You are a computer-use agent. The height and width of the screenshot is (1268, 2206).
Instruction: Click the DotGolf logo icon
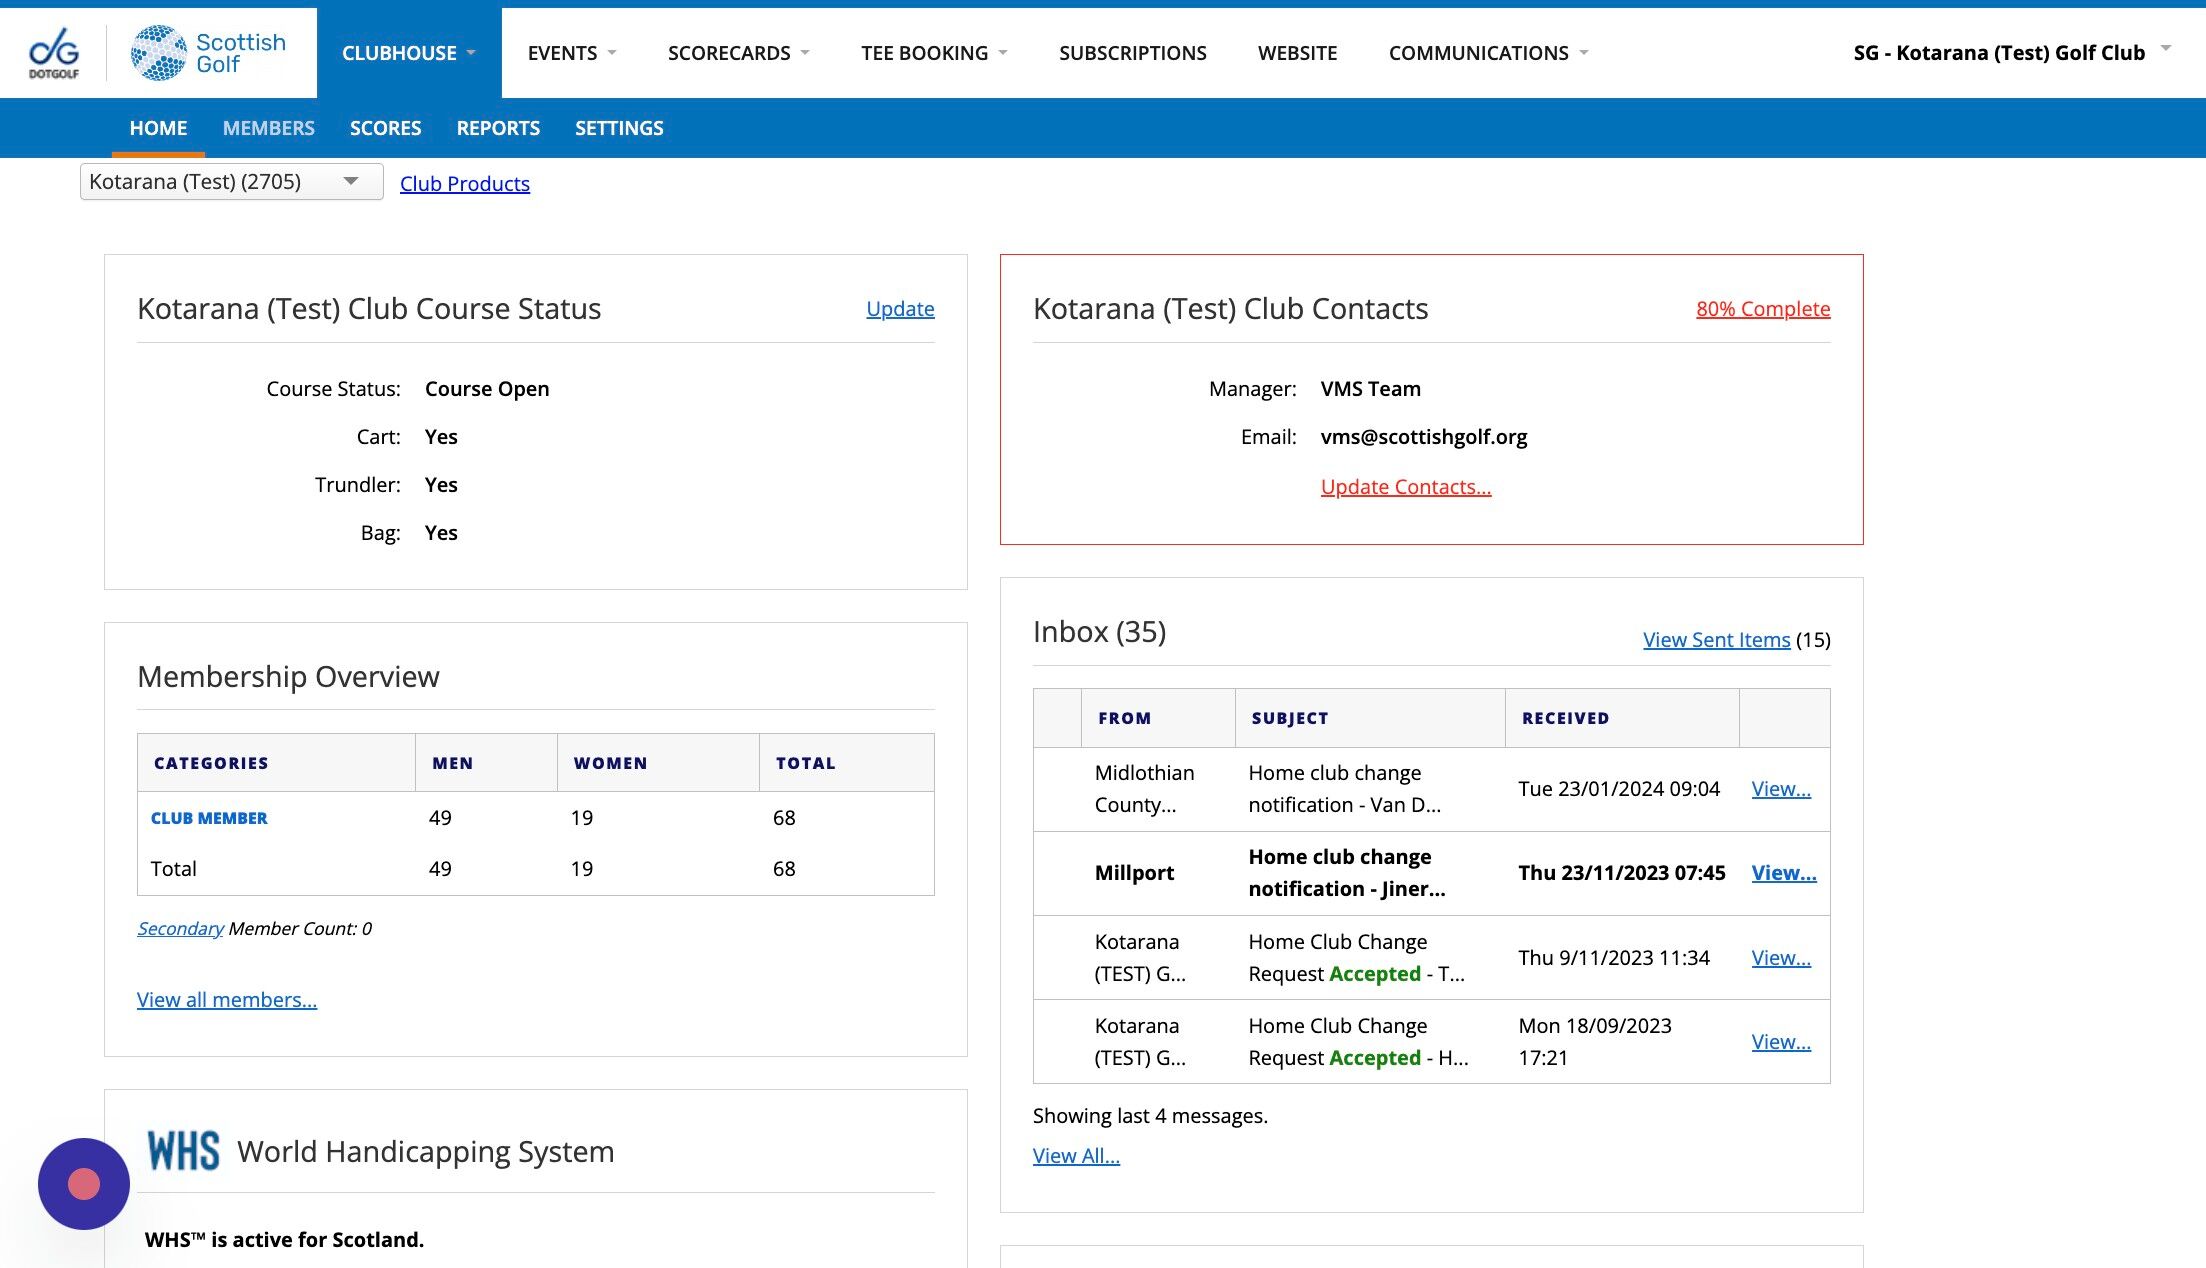pos(54,53)
